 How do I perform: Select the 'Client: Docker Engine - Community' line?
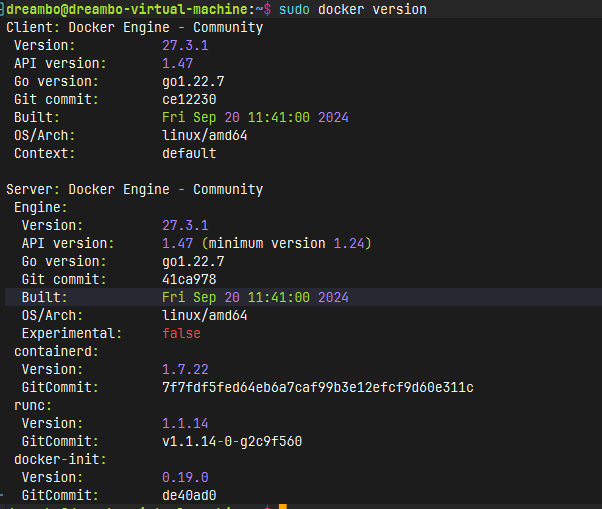tap(135, 27)
